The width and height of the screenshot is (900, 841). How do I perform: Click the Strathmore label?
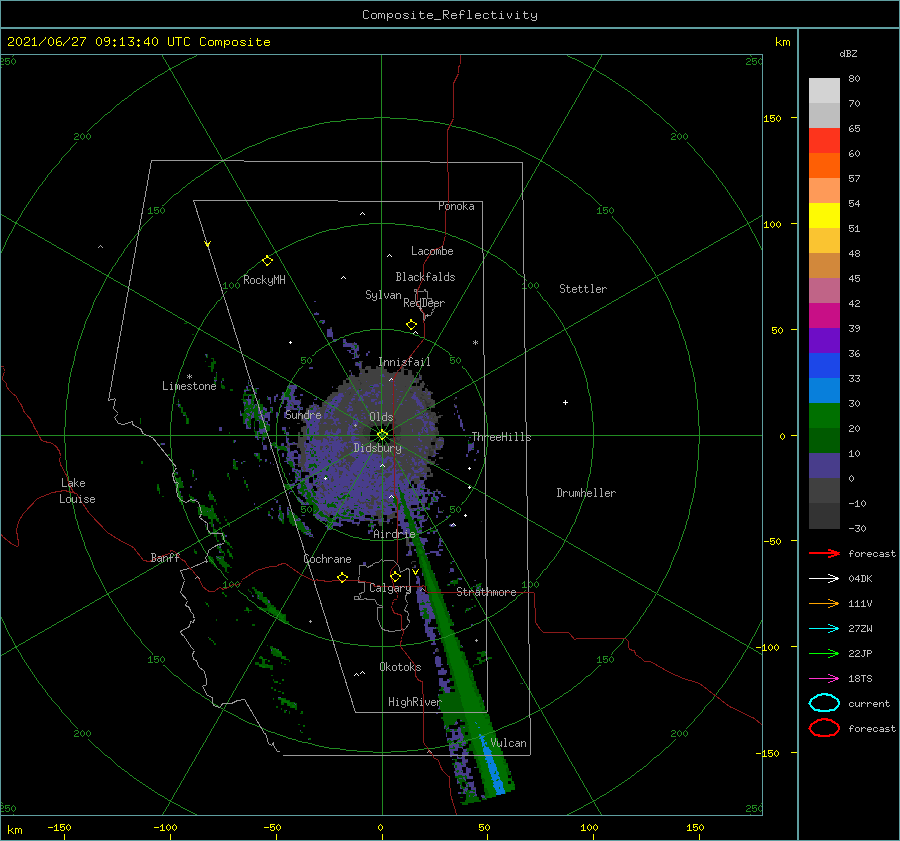[x=486, y=592]
